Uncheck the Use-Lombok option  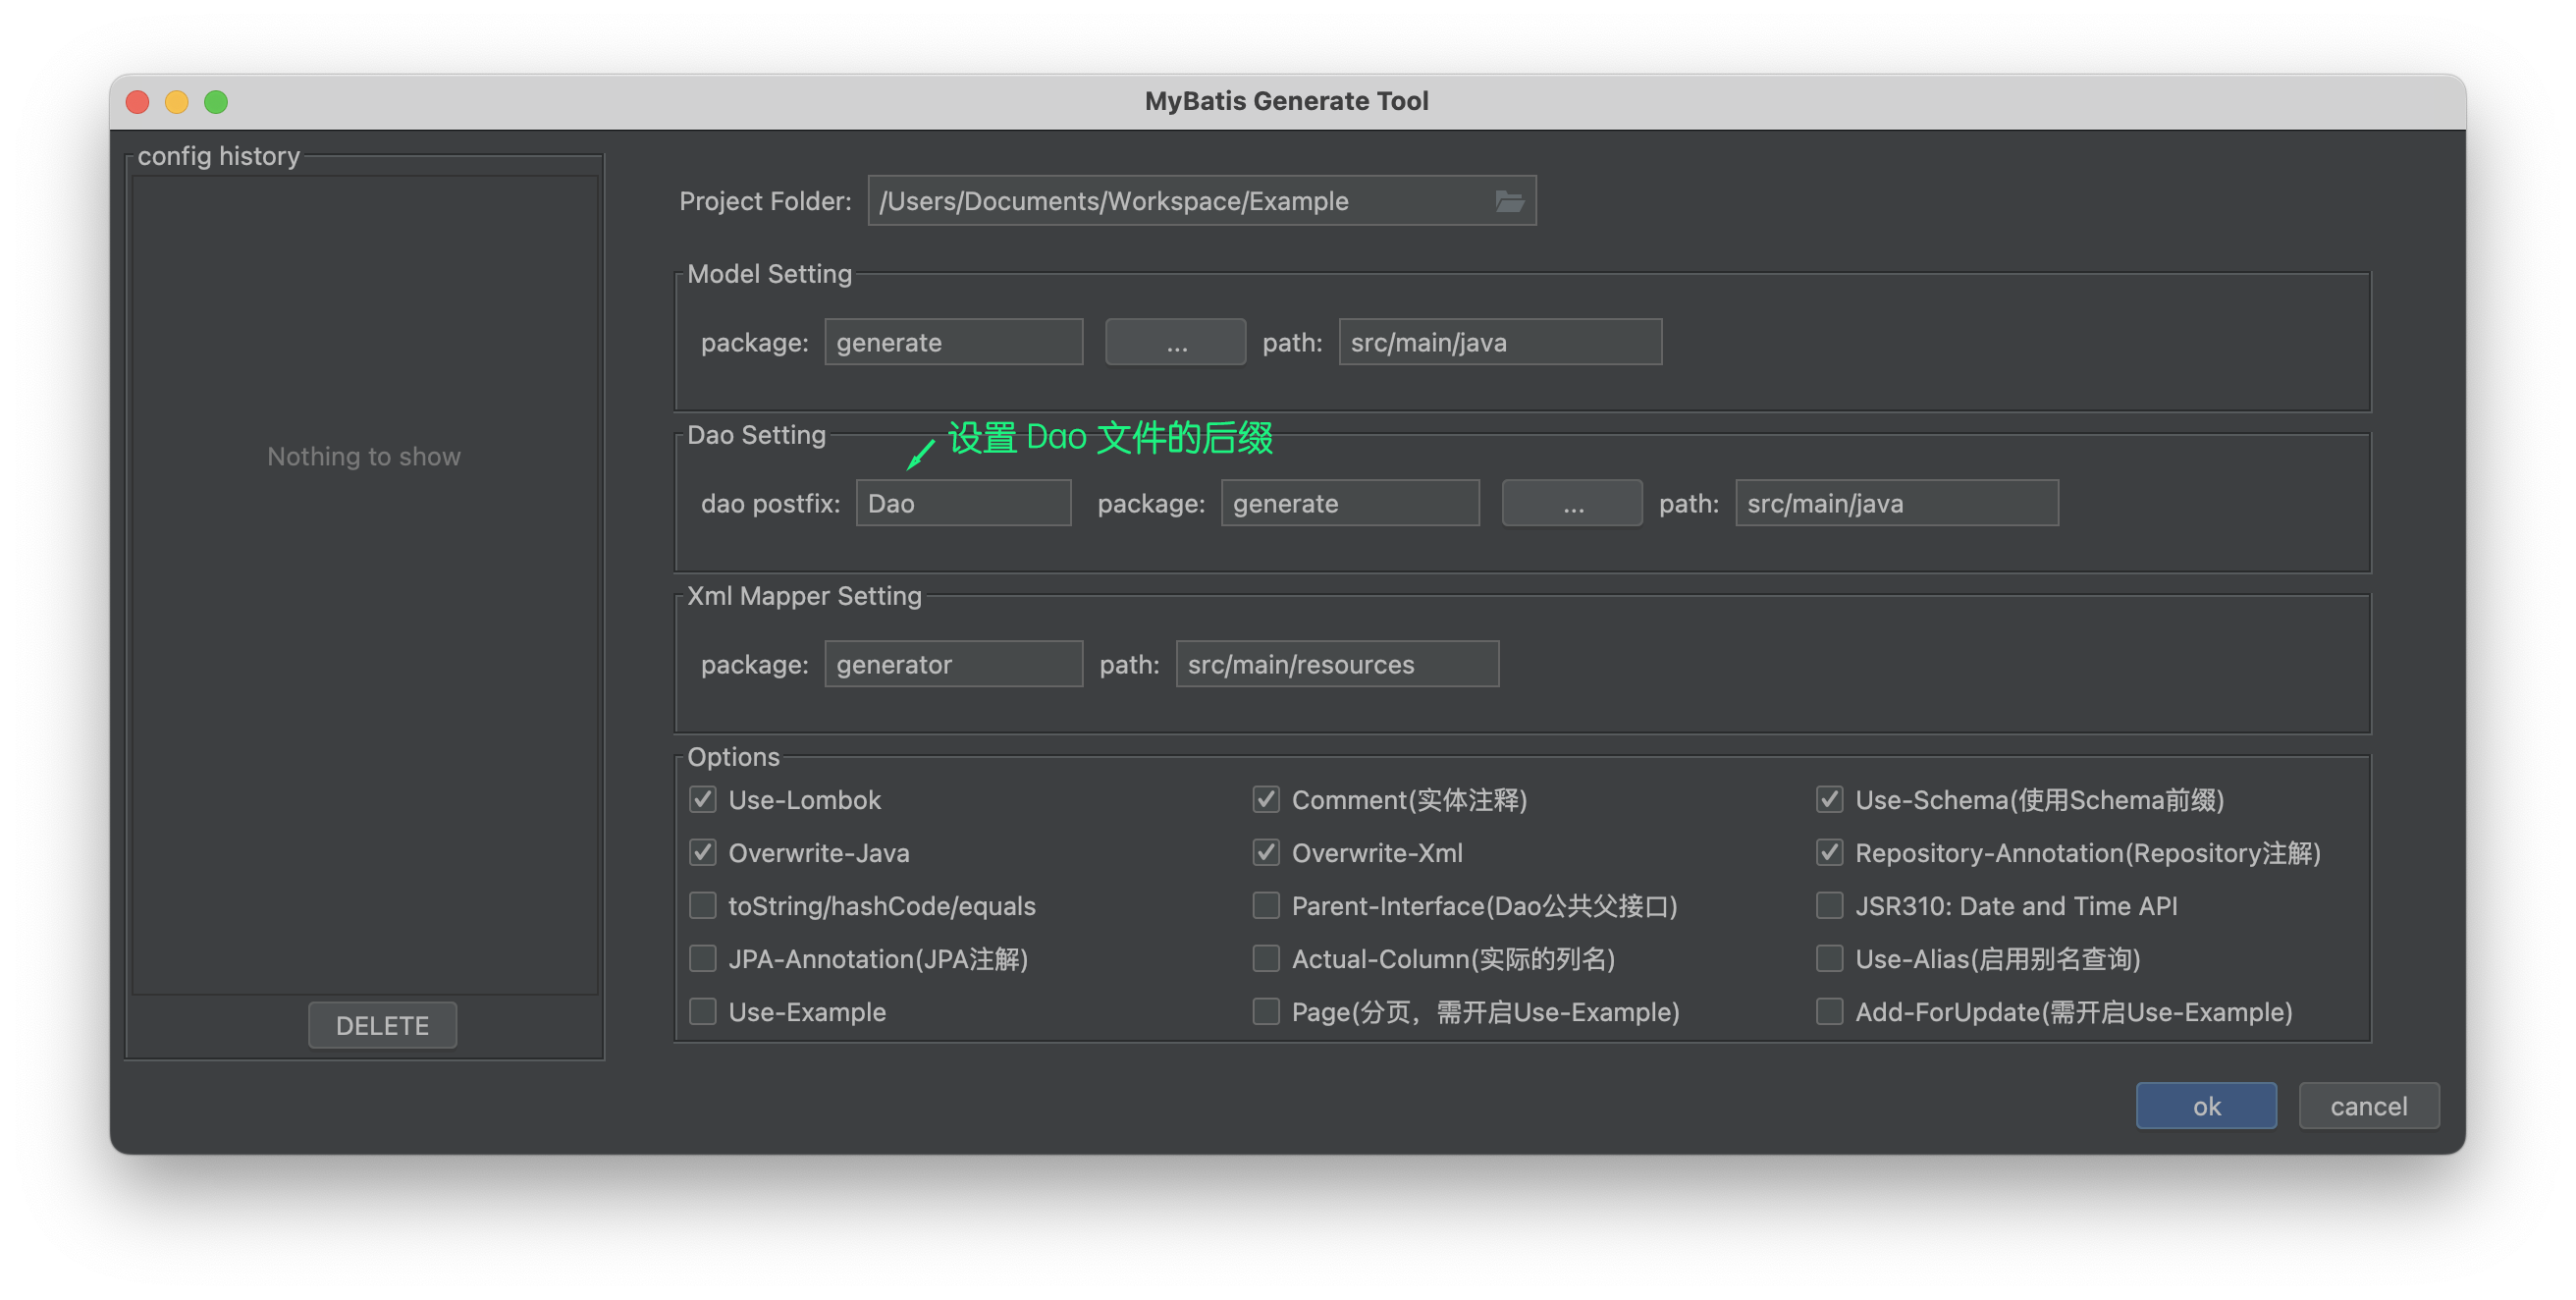(703, 800)
